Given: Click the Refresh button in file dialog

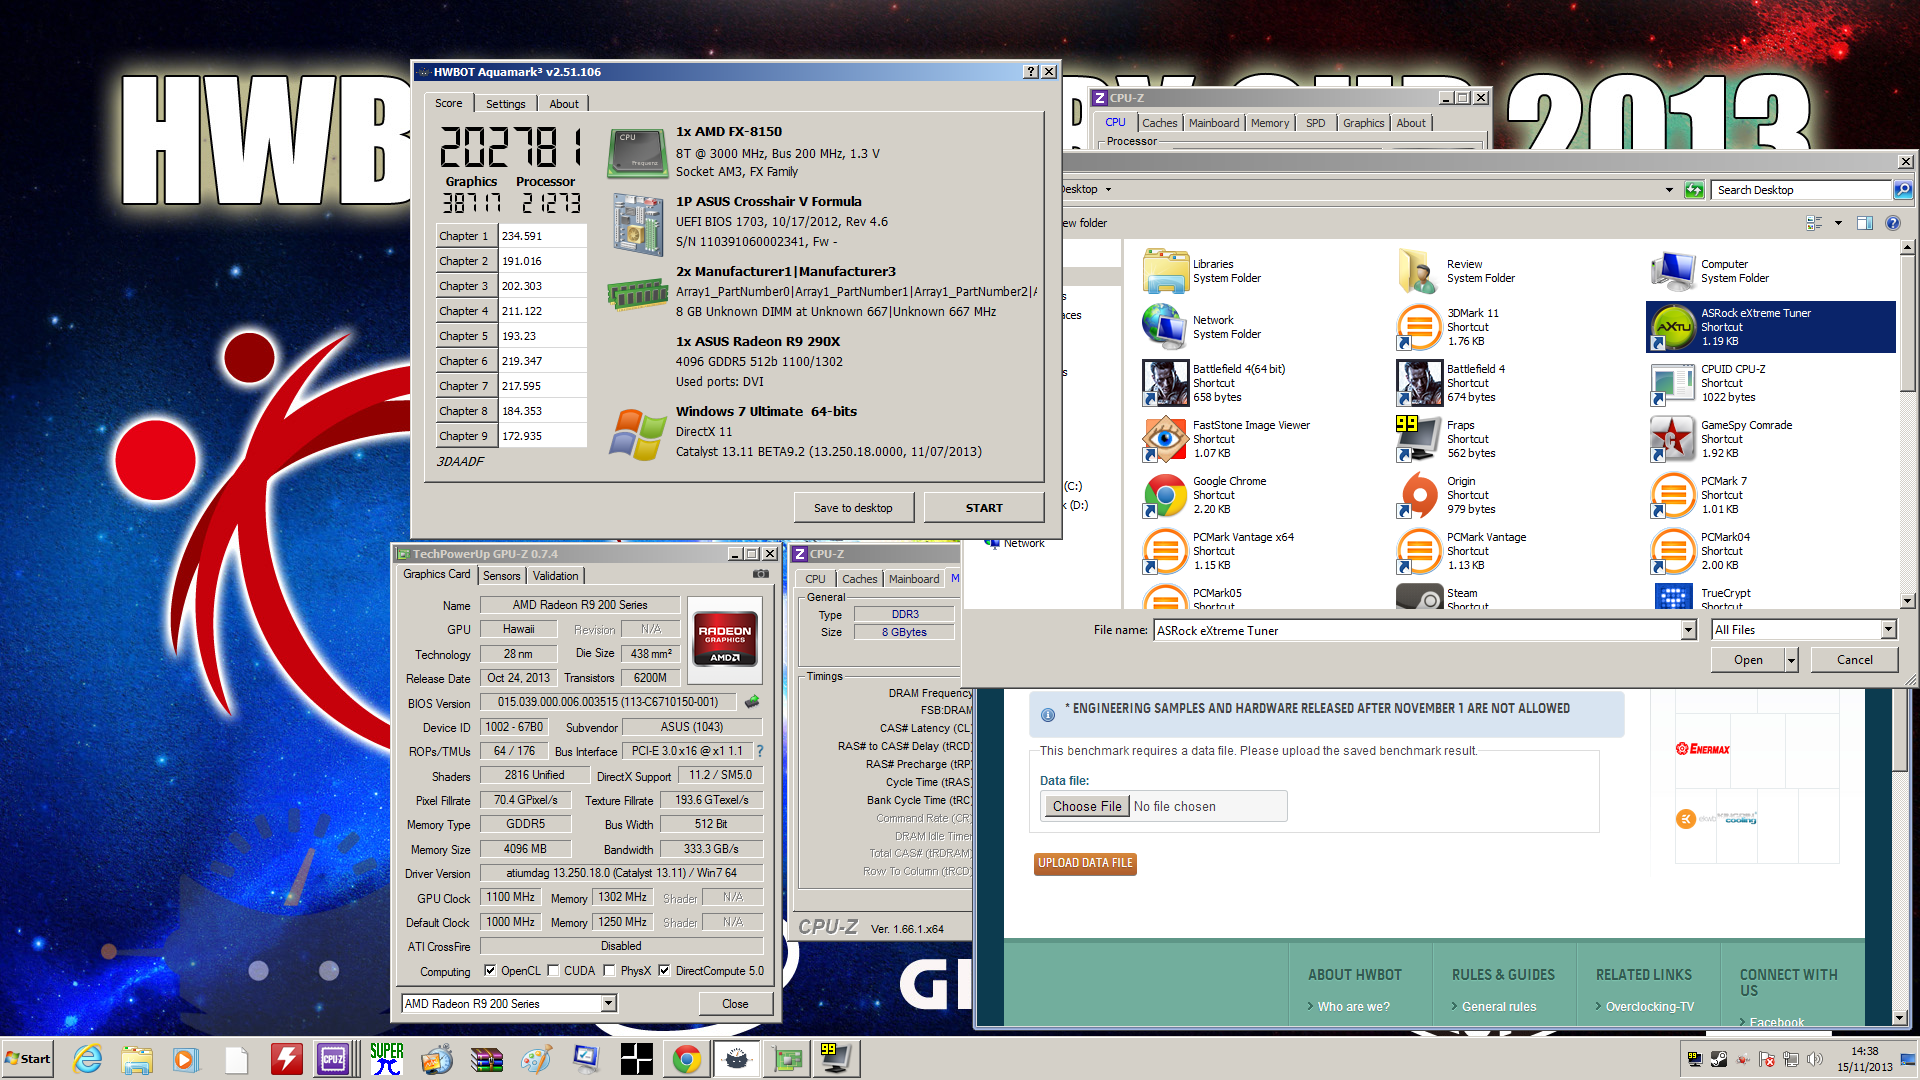Looking at the screenshot, I should coord(1694,190).
